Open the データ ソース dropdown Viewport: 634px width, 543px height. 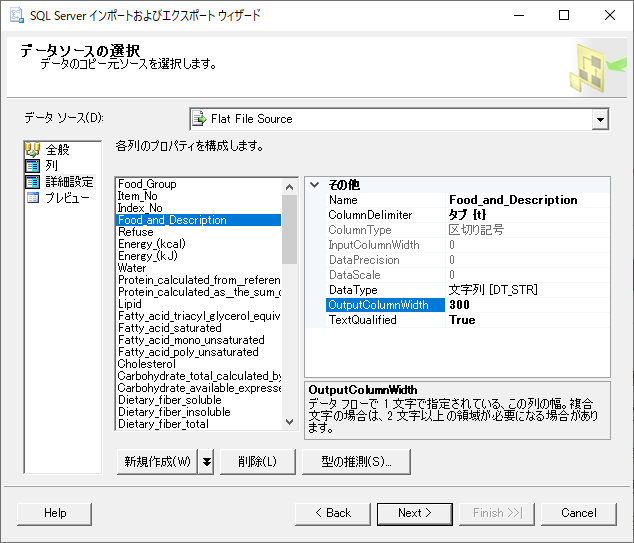click(599, 119)
